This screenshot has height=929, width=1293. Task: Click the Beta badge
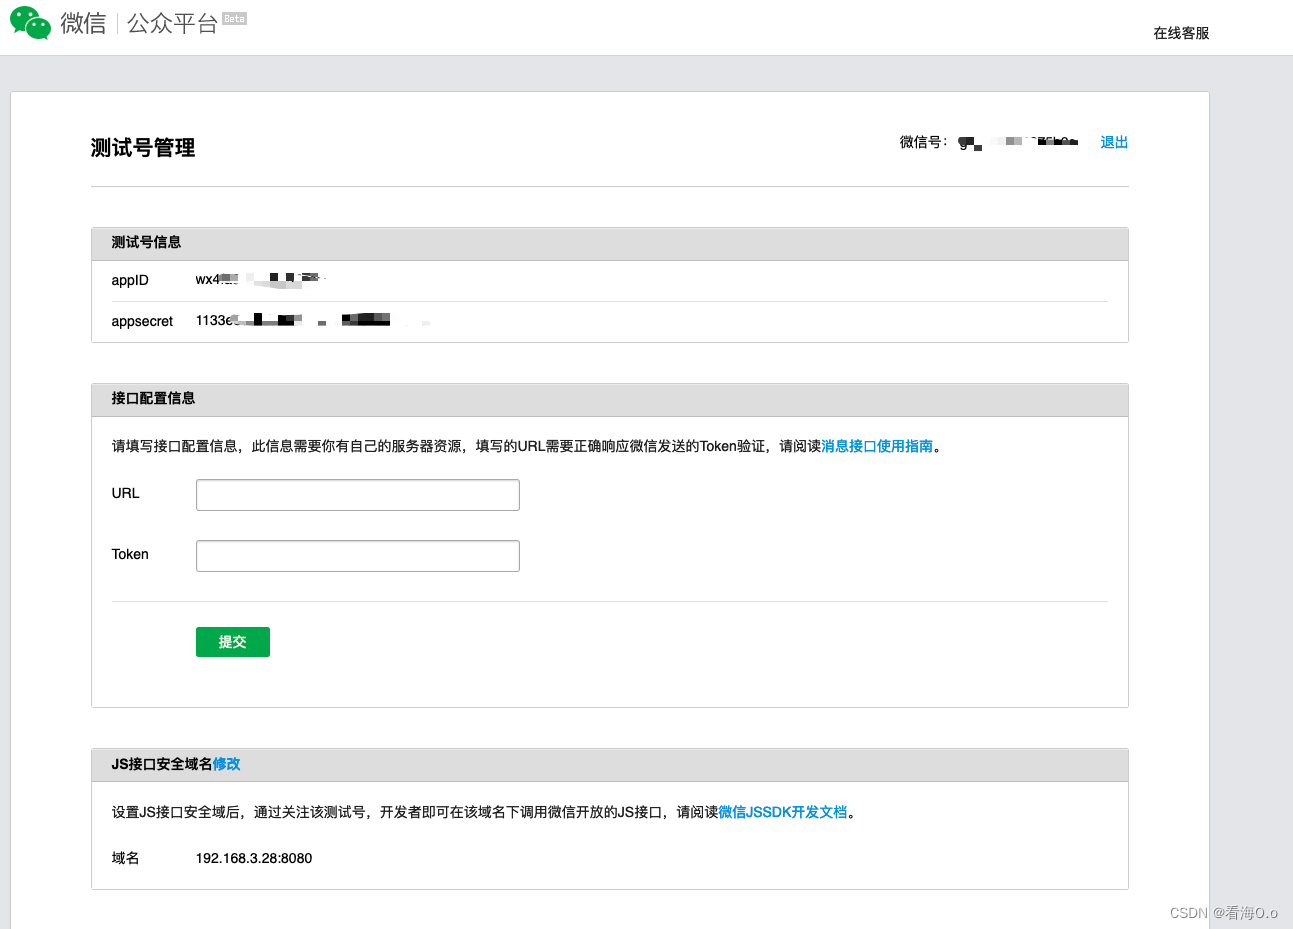(234, 18)
